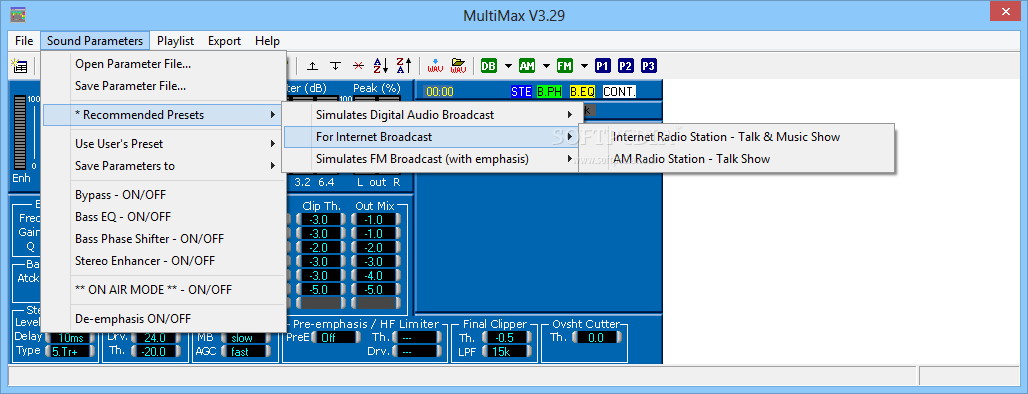Click the Th. value -20.0
The height and width of the screenshot is (394, 1028).
(157, 352)
